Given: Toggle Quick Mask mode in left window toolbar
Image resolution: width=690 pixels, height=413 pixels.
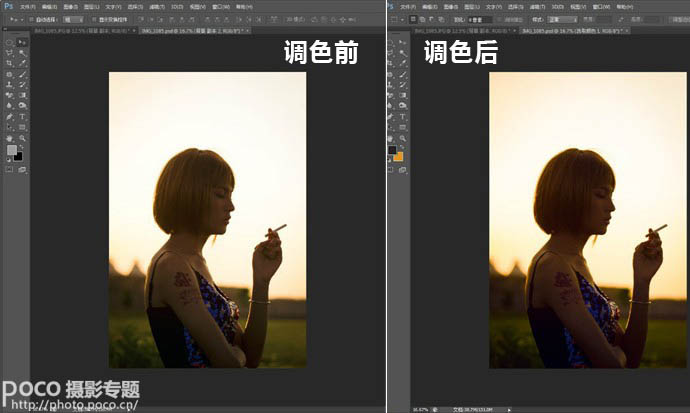Looking at the screenshot, I should coord(9,170).
